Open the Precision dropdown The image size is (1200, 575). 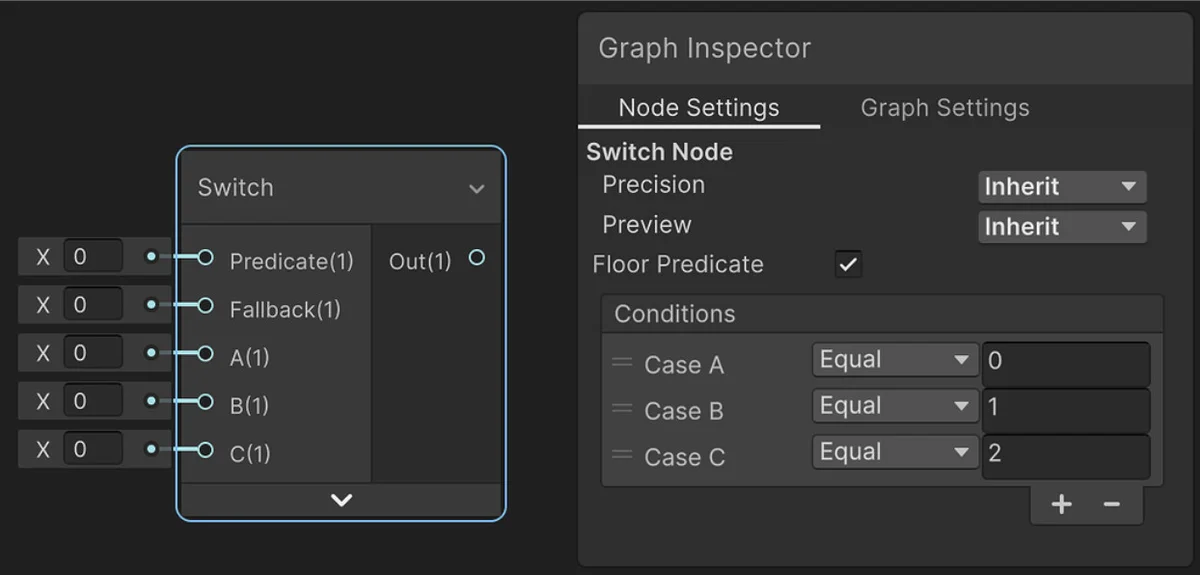pos(1062,187)
